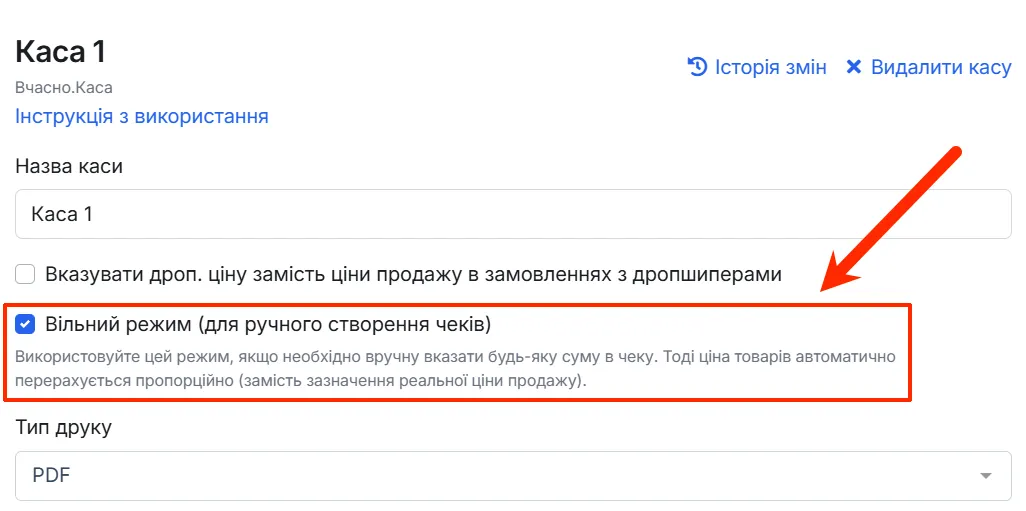Click the Каса 1 page heading
The image size is (1026, 511).
tap(60, 52)
